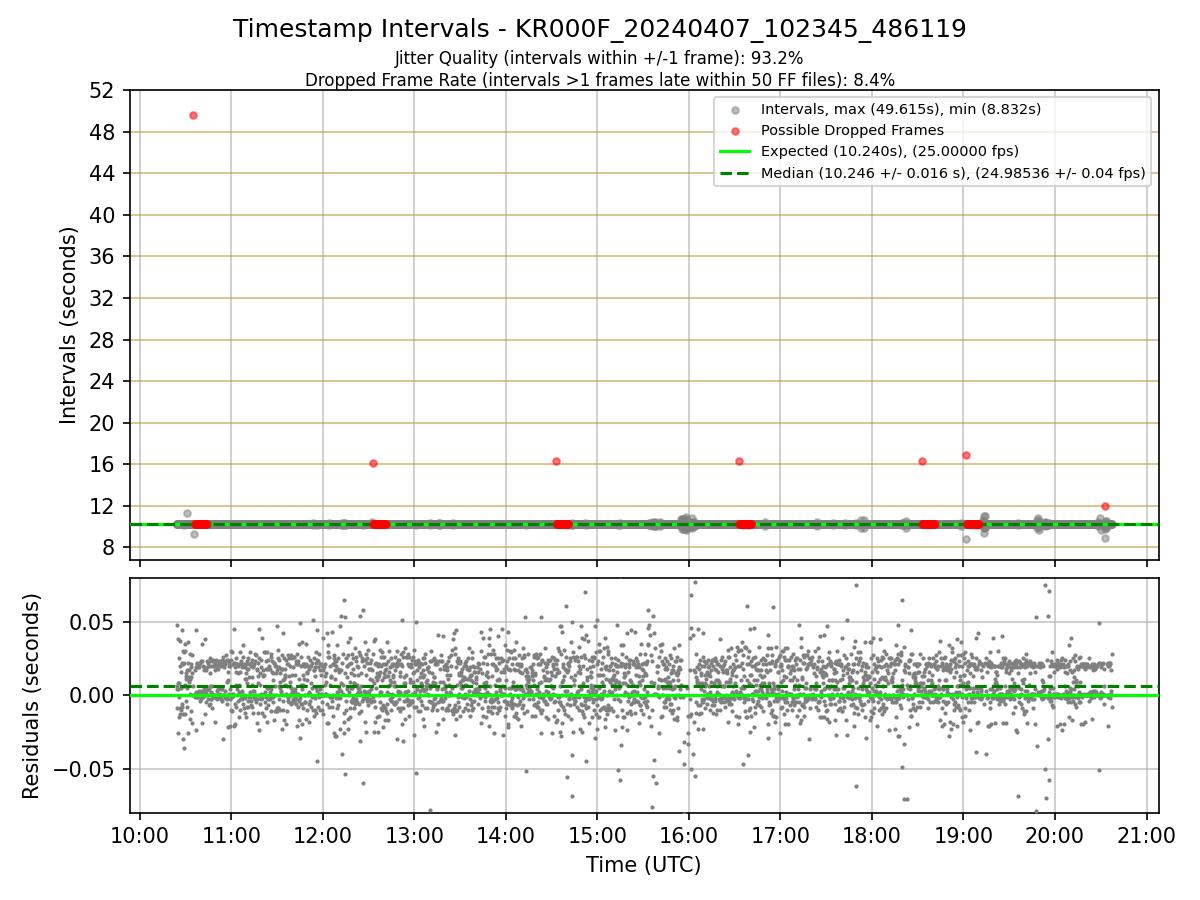Image resolution: width=1200 pixels, height=900 pixels.
Task: Click the 15:00 x-axis tick label
Action: point(597,836)
